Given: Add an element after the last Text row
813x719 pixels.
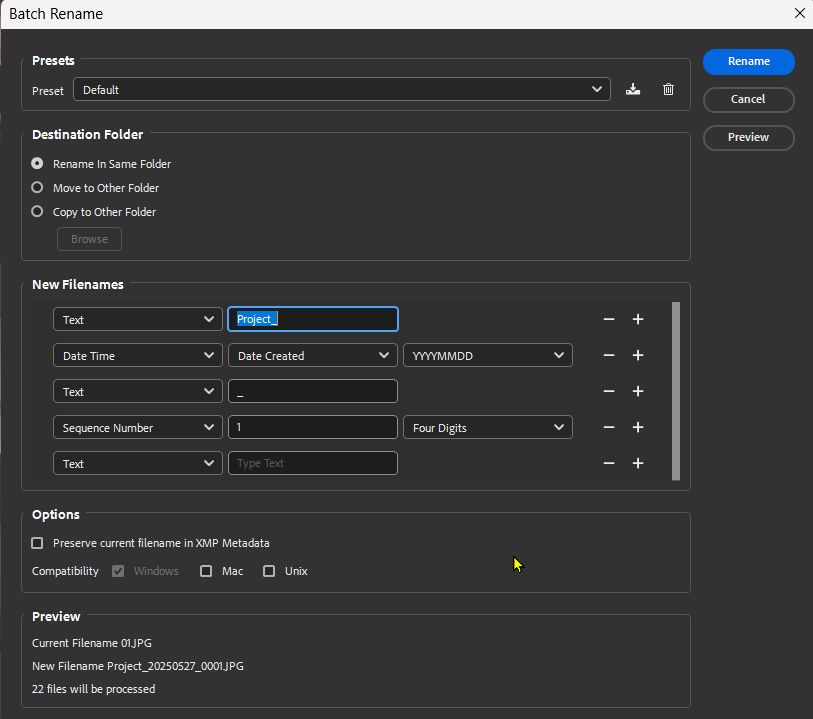Looking at the screenshot, I should click(638, 463).
